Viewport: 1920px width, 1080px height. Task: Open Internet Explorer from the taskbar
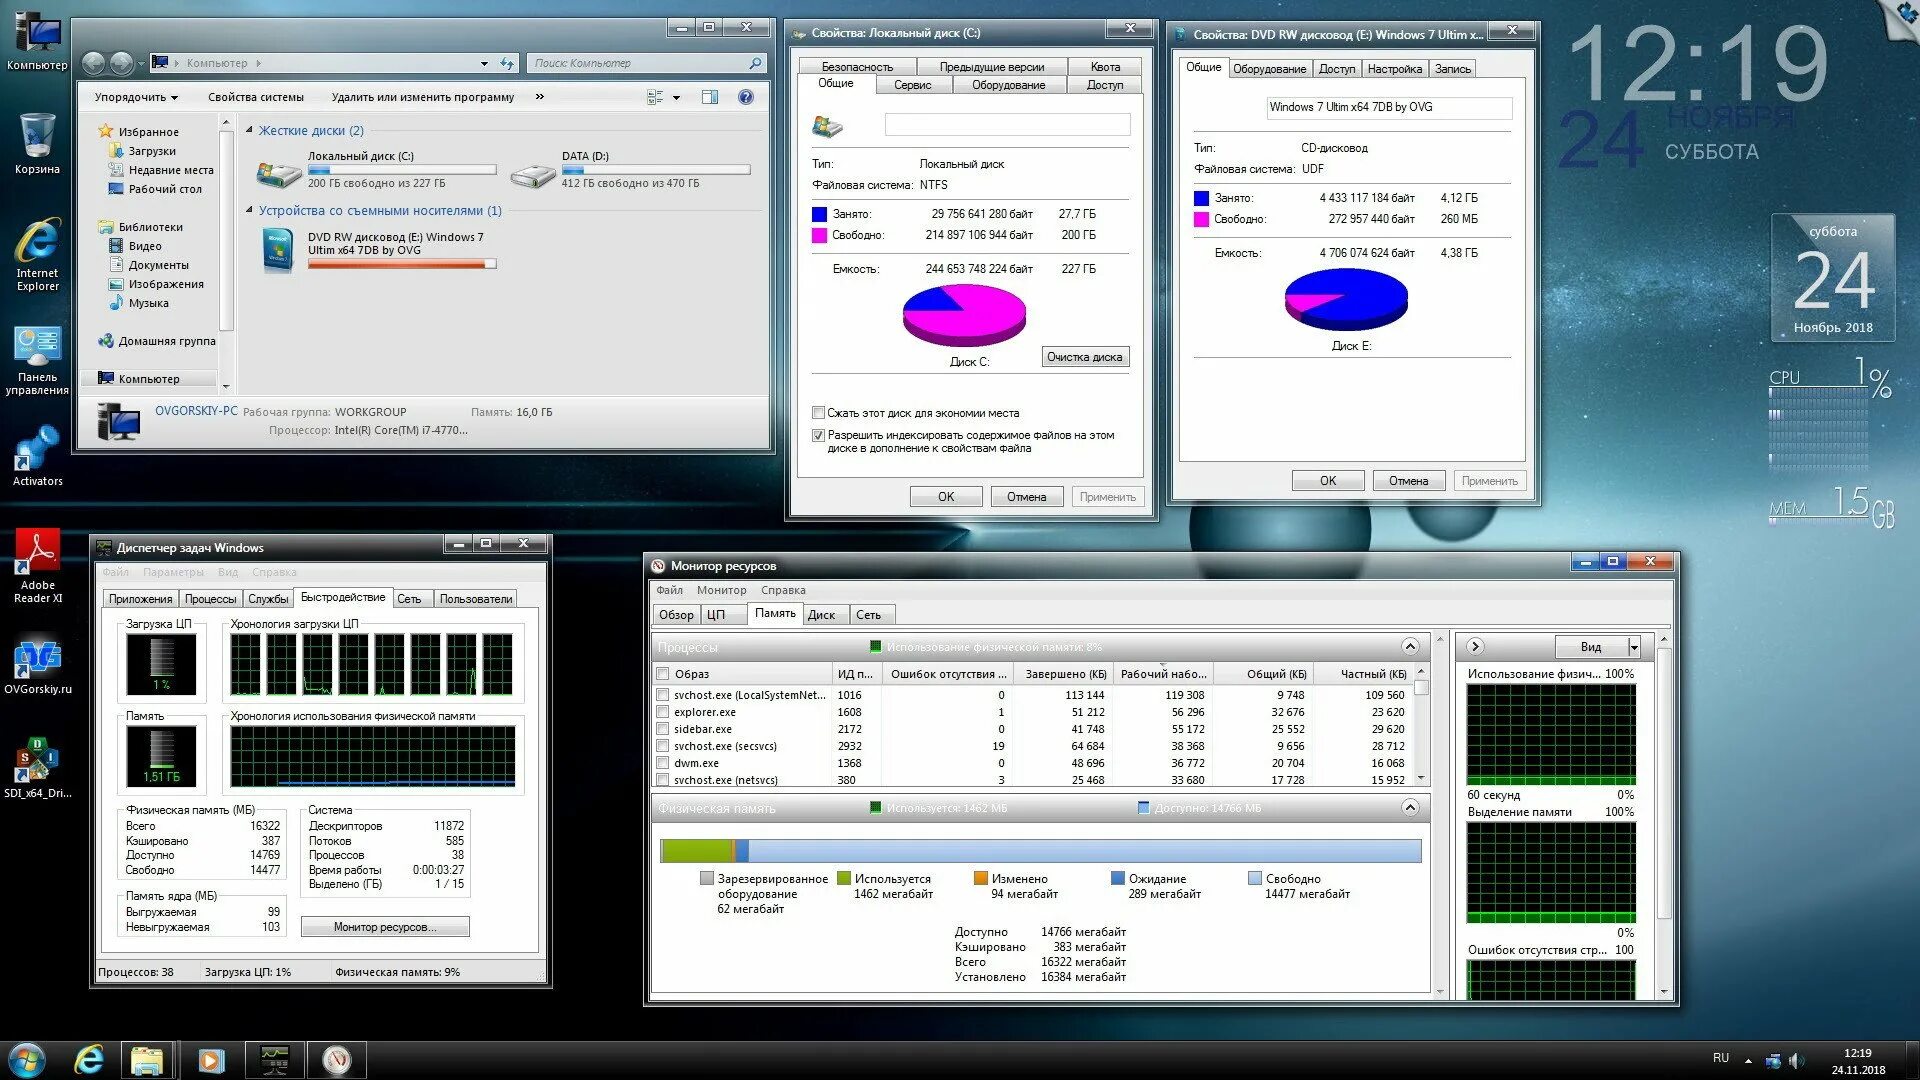point(90,1060)
